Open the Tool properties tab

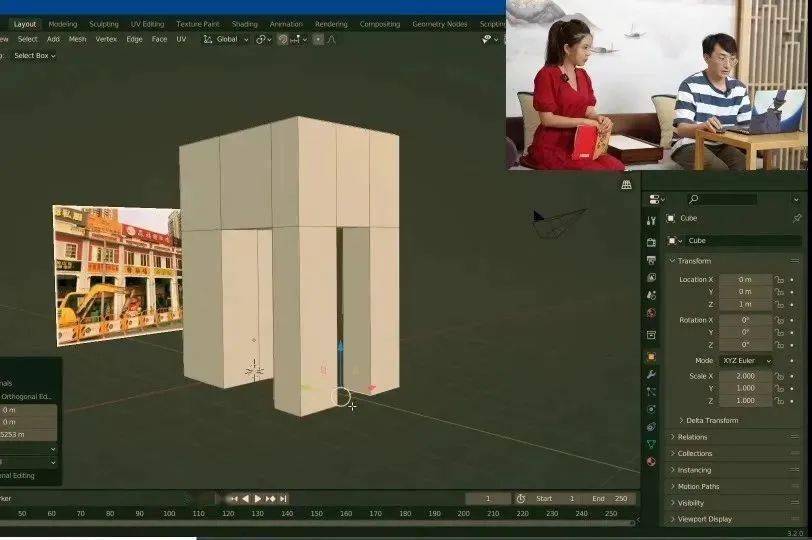pos(651,221)
